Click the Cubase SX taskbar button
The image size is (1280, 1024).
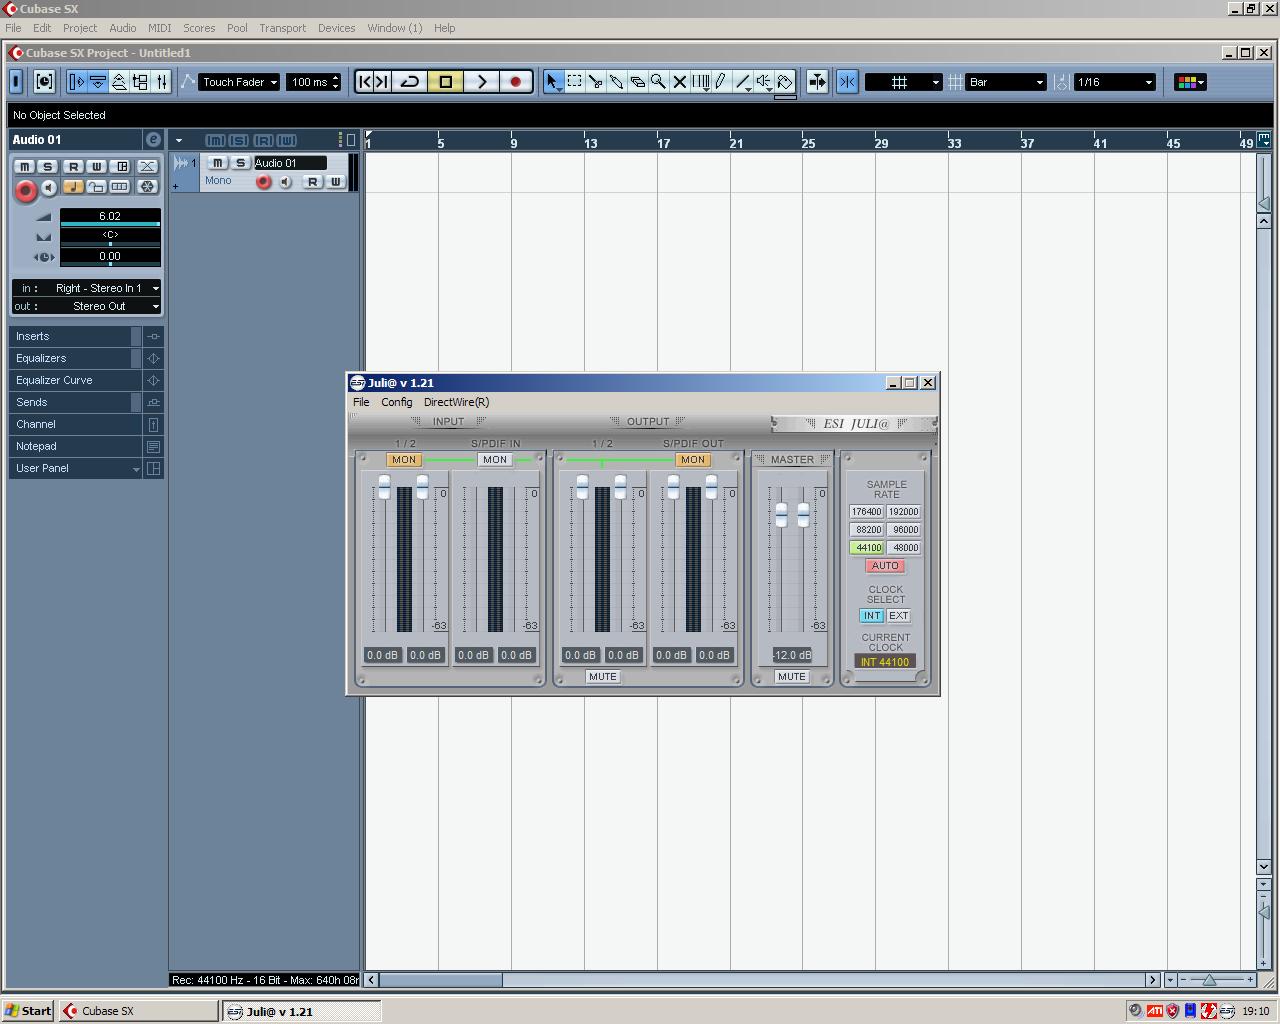coord(138,1011)
